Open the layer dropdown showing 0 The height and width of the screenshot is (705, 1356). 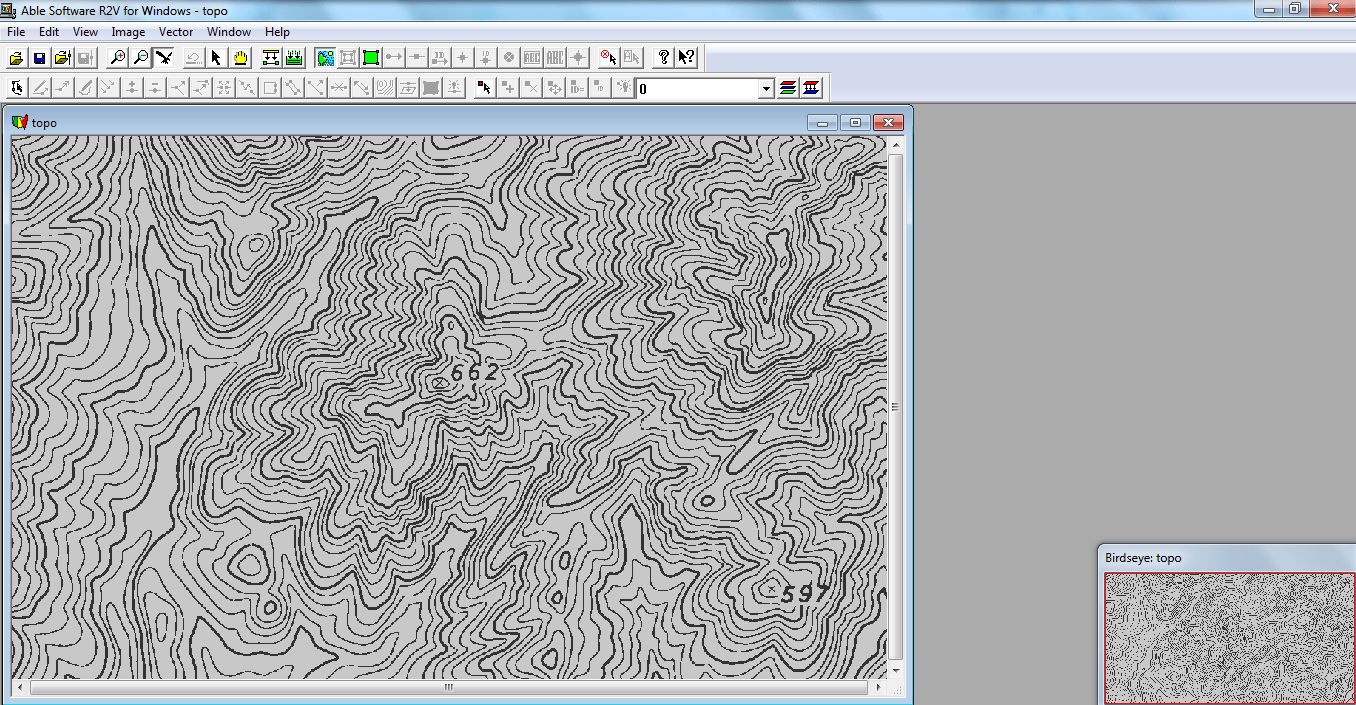pyautogui.click(x=767, y=89)
